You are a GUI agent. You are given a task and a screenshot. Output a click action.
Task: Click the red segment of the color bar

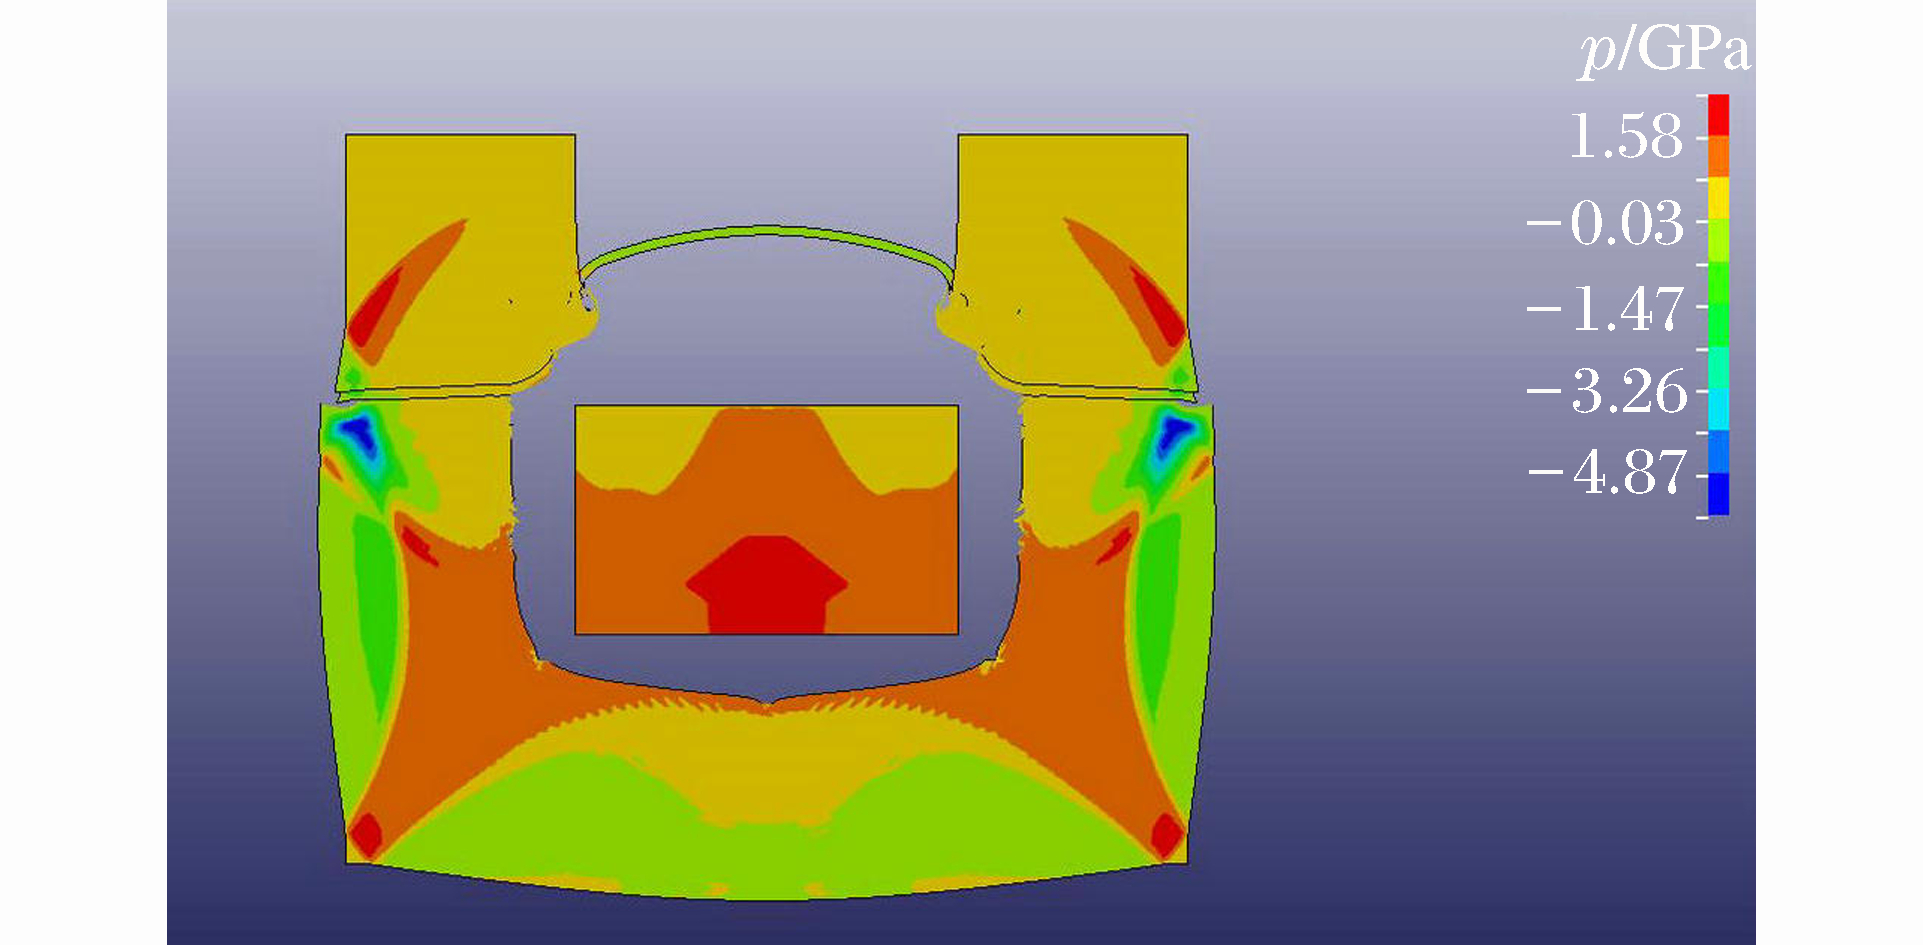click(x=1718, y=115)
